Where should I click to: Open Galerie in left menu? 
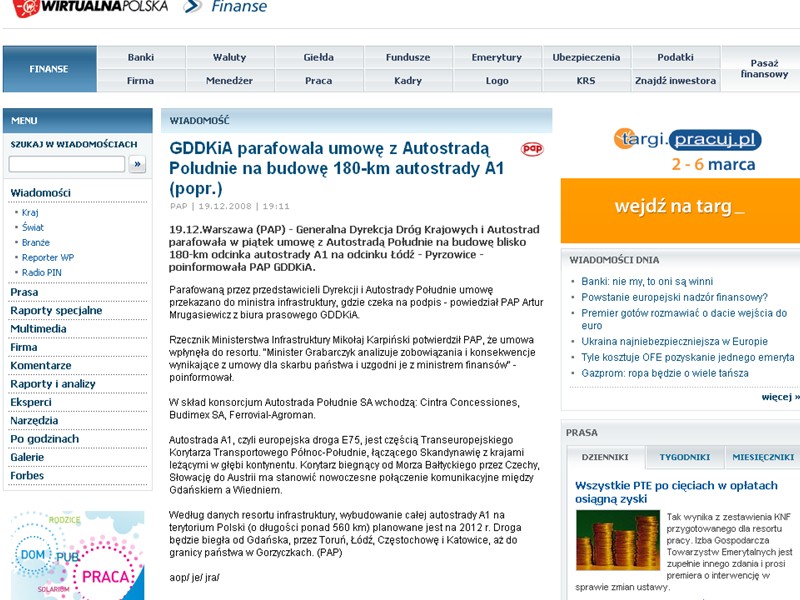pos(27,458)
